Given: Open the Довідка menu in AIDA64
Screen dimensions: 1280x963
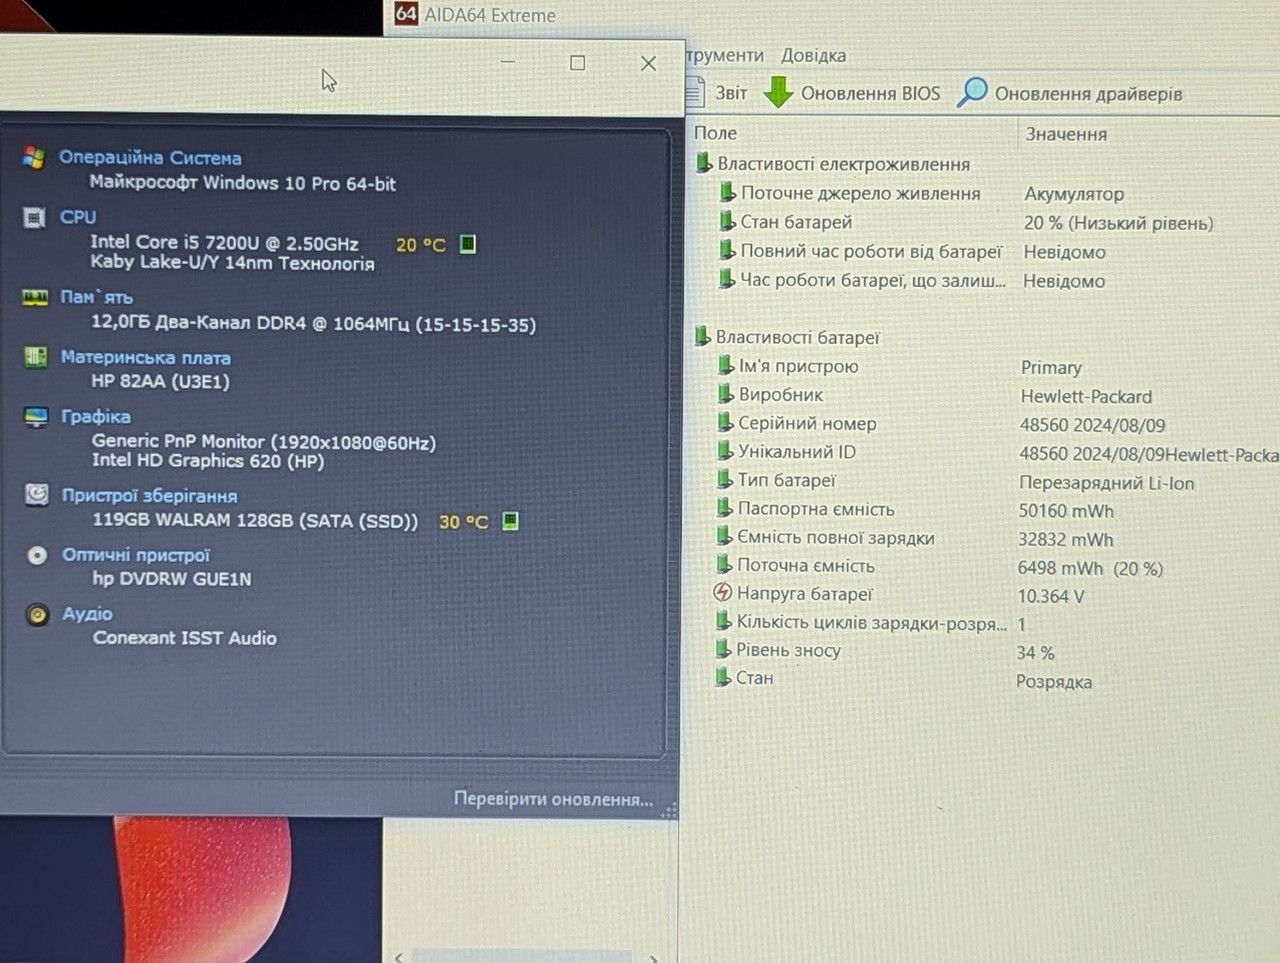Looking at the screenshot, I should click(x=813, y=55).
